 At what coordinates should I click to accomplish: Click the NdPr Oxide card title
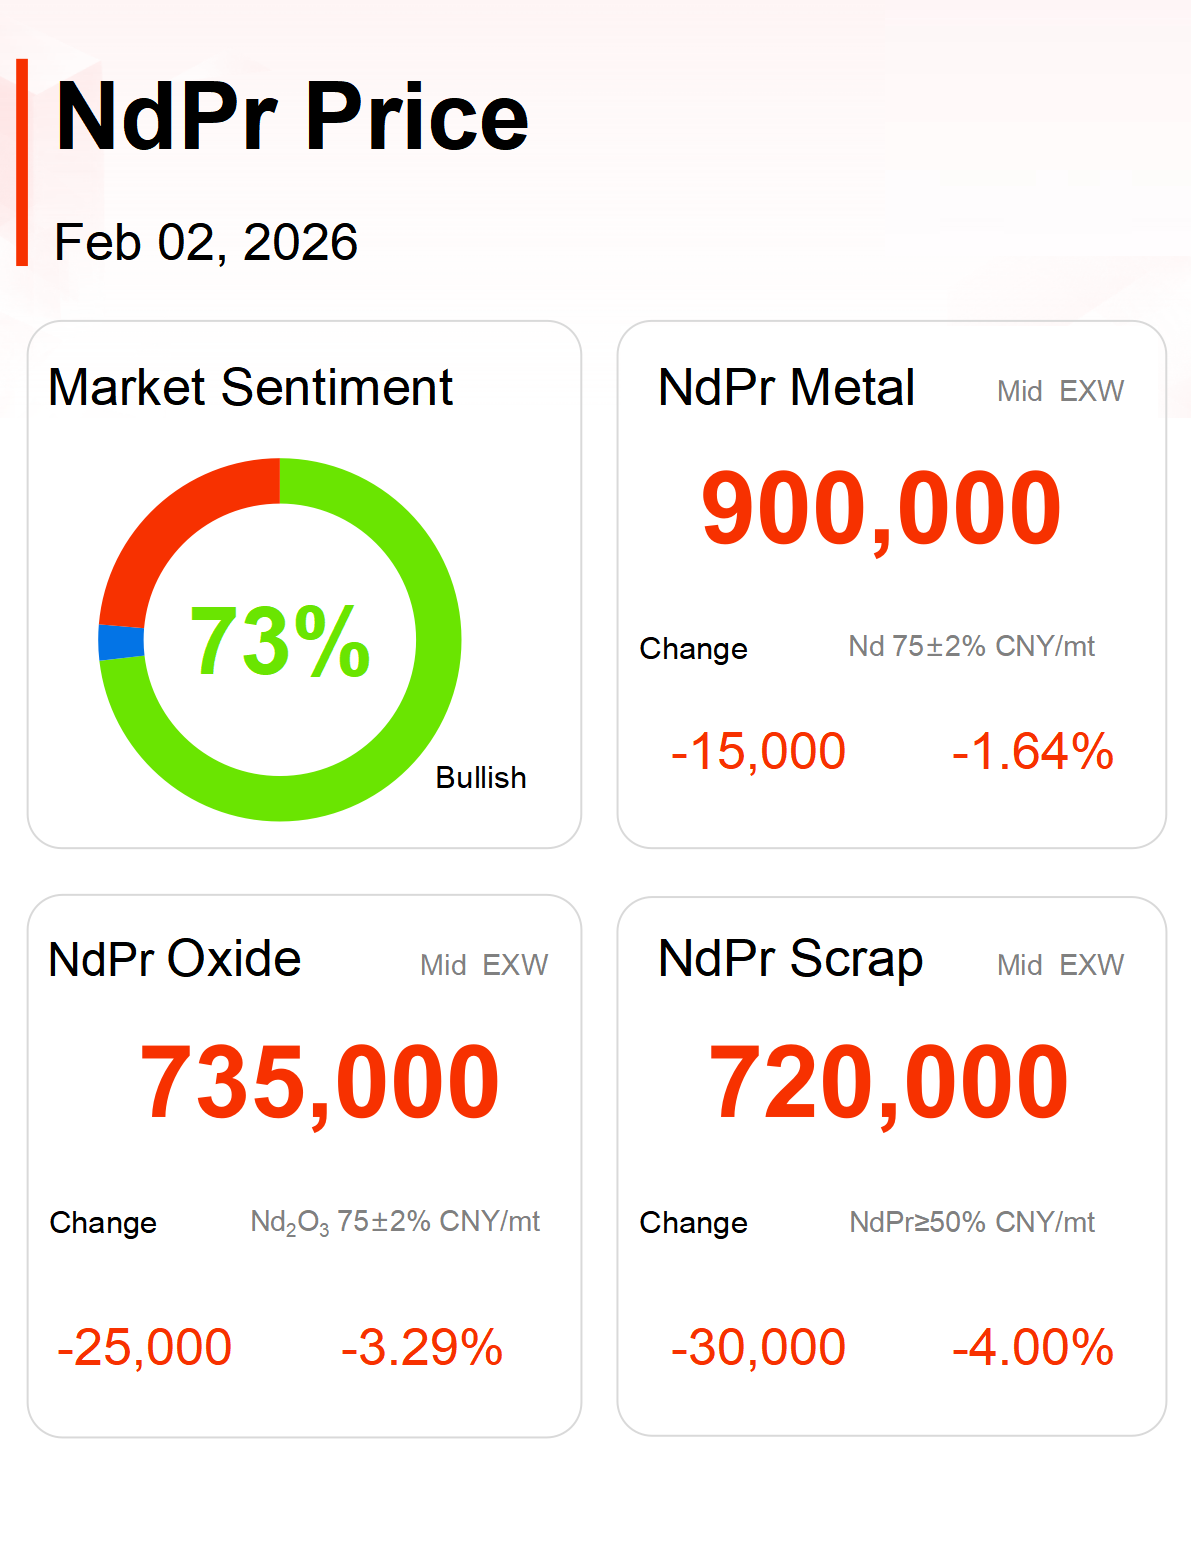tap(175, 959)
